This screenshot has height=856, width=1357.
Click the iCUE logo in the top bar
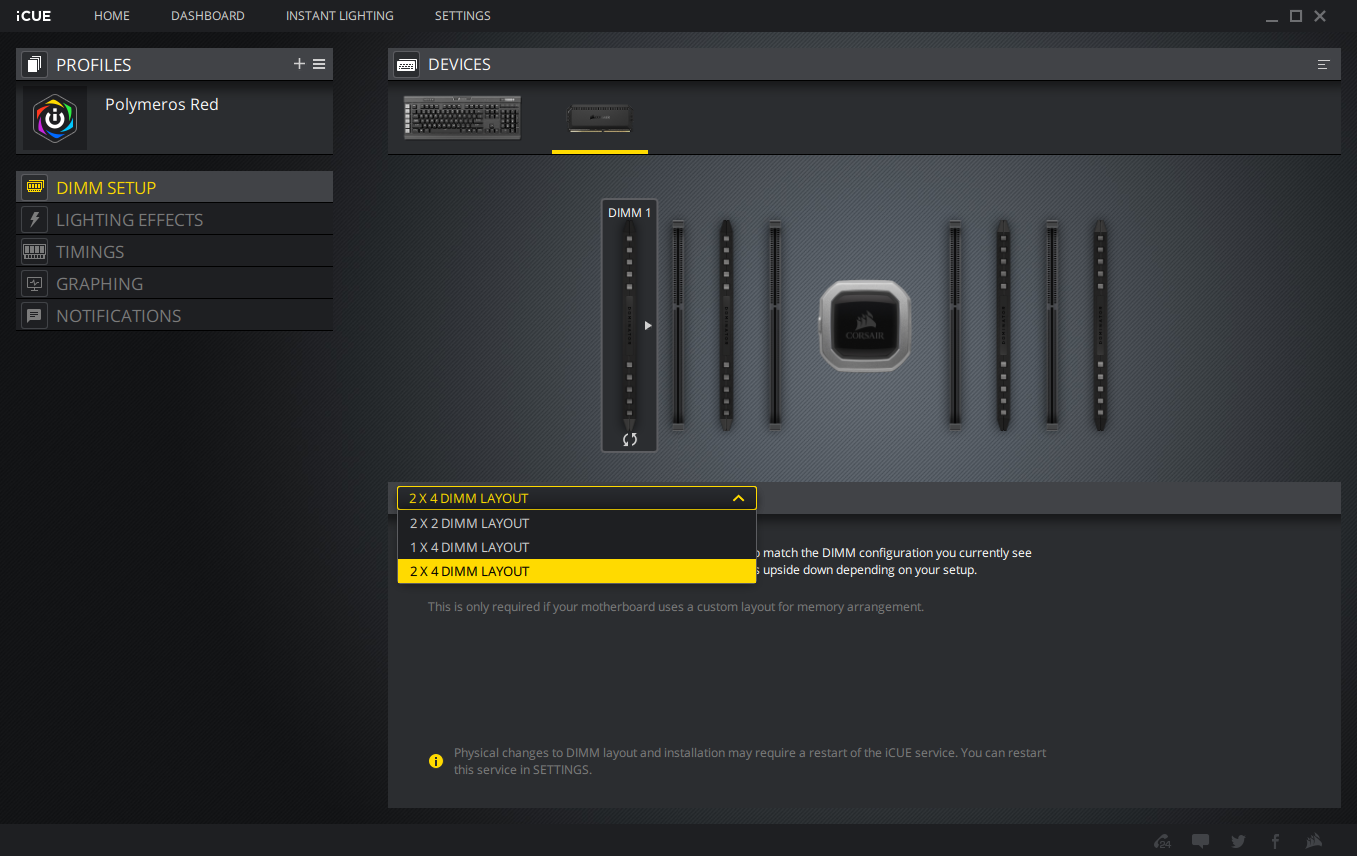coord(34,16)
